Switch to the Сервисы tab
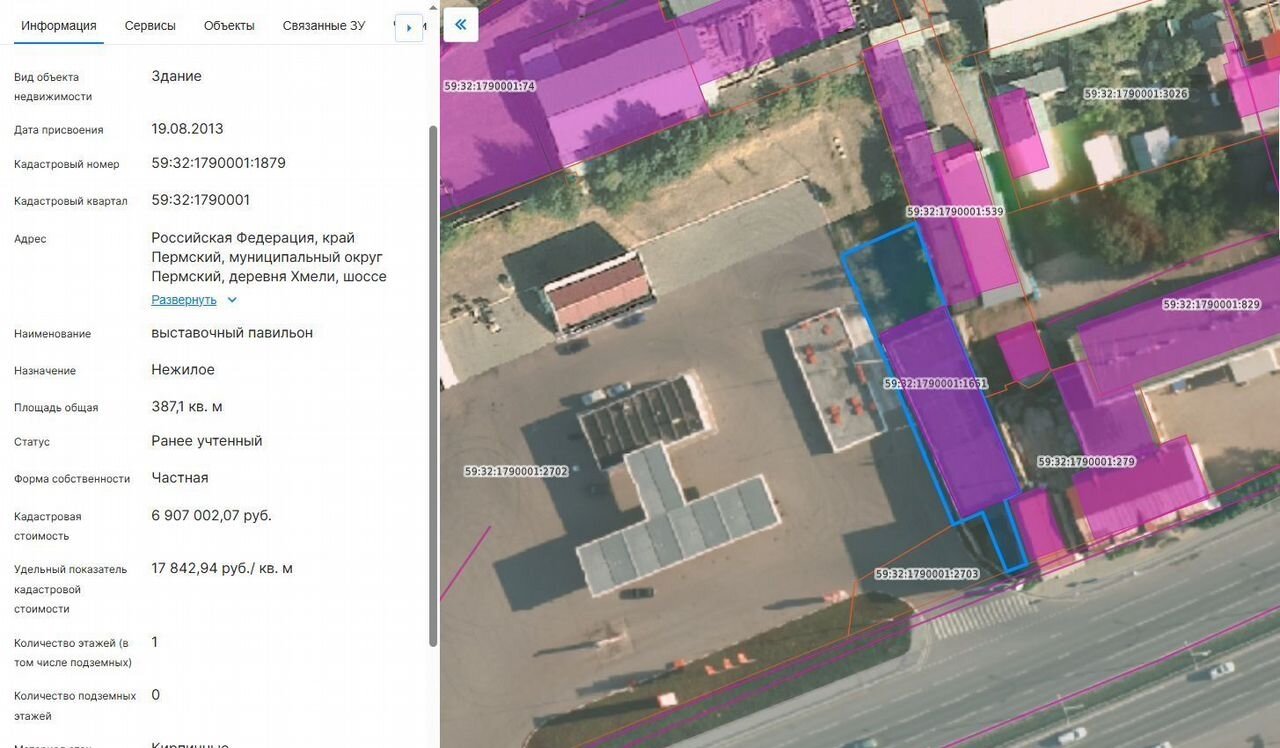Viewport: 1280px width, 748px height. point(150,26)
